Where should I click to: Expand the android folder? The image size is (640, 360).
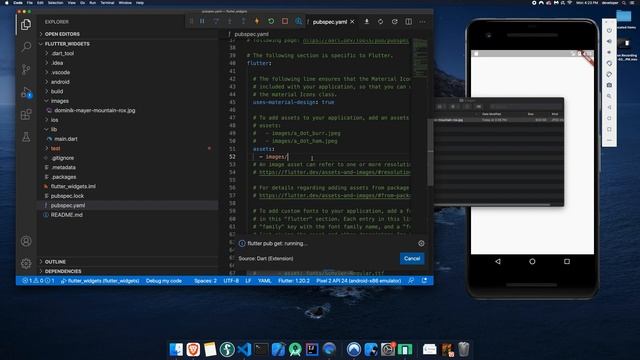[60, 82]
